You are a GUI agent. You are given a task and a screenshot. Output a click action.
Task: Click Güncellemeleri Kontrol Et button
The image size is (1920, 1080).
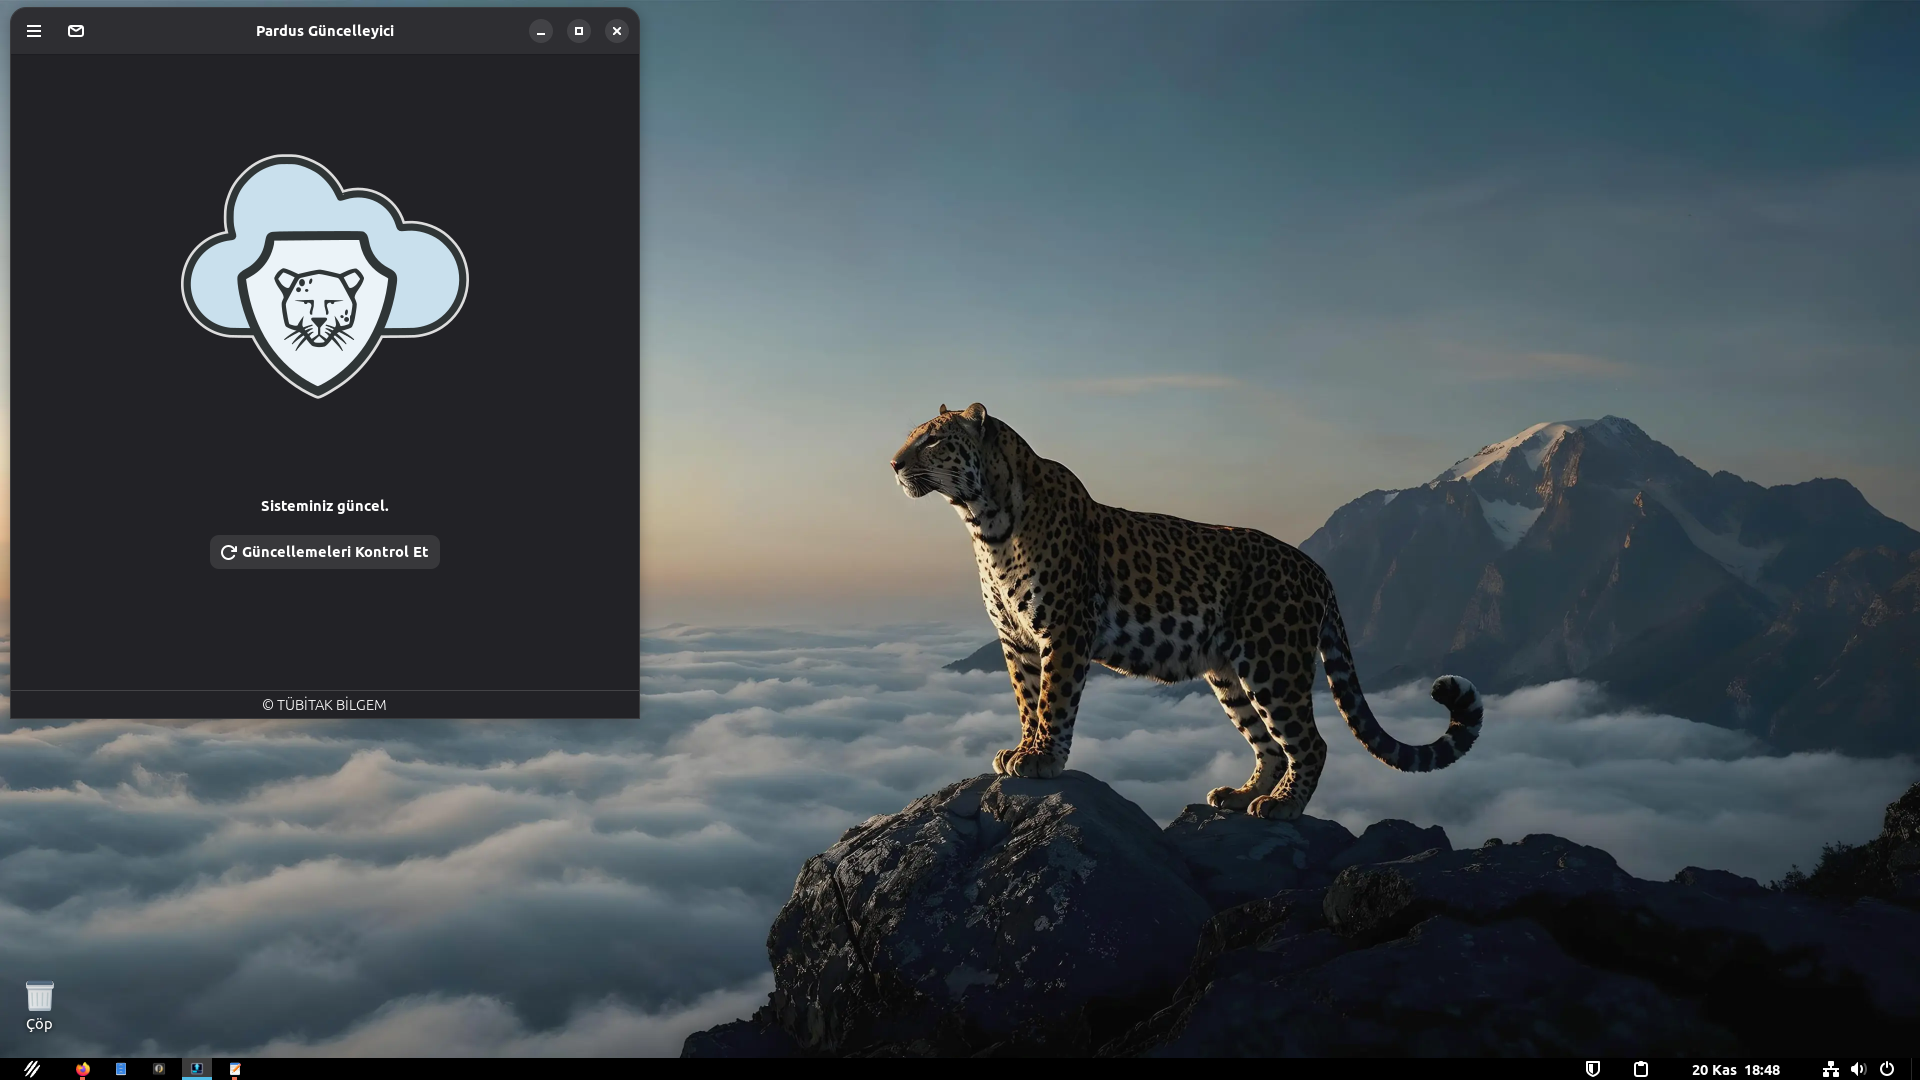point(325,552)
